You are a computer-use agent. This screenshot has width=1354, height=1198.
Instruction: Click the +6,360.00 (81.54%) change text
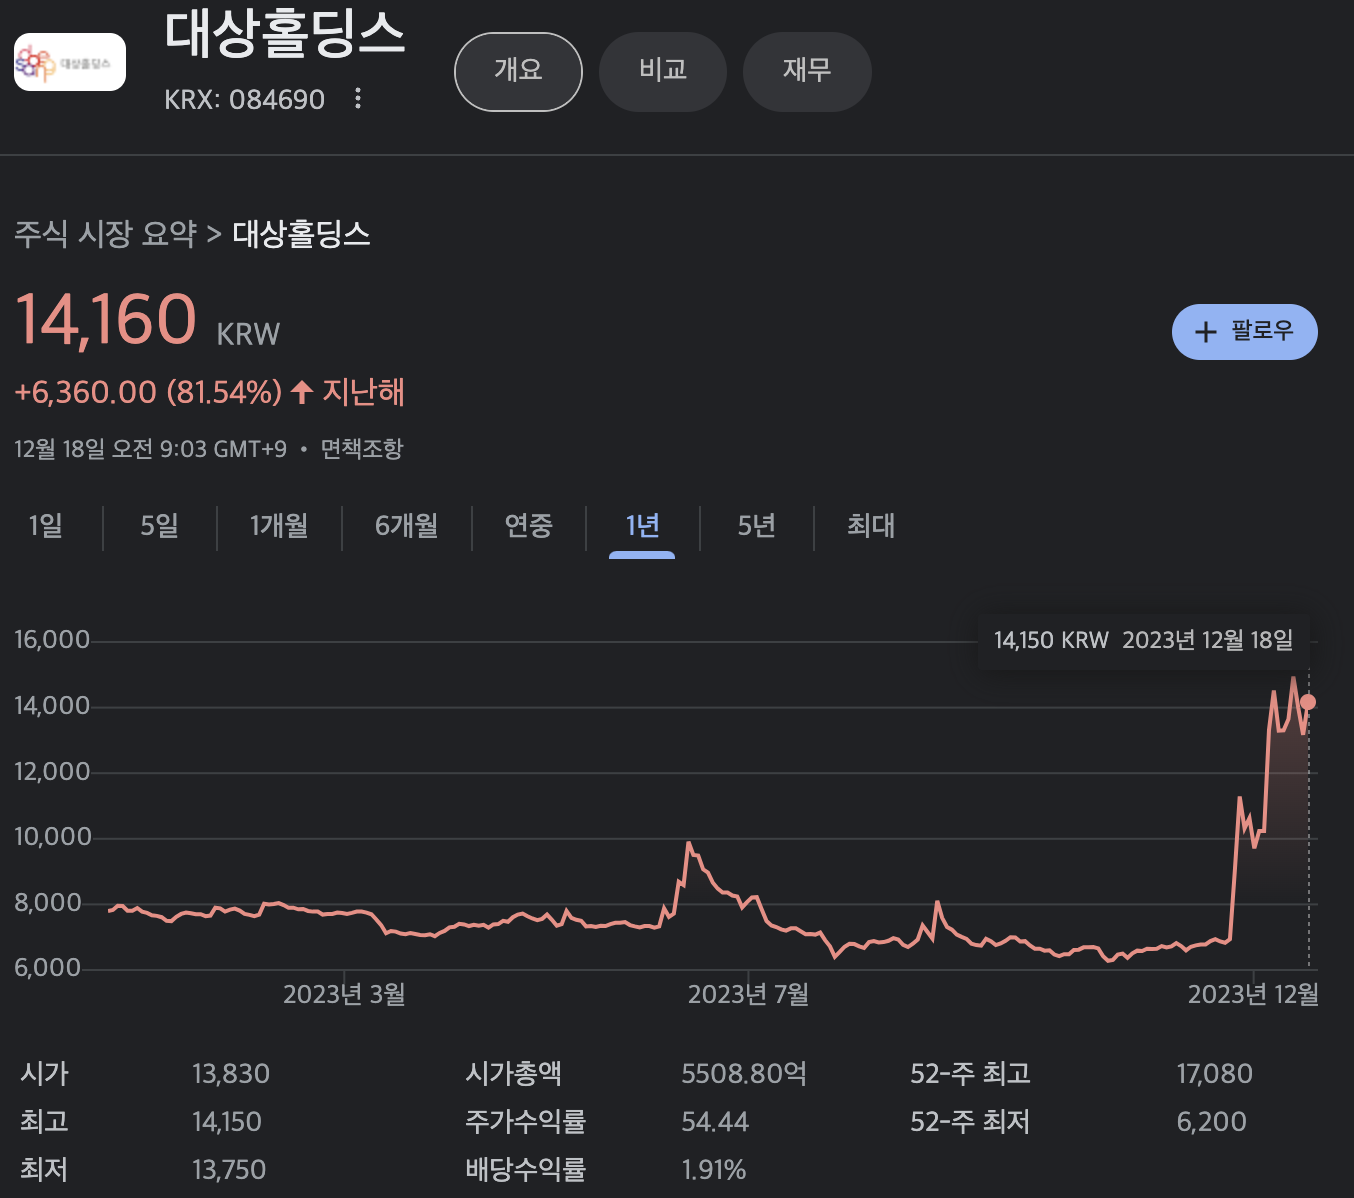(148, 392)
